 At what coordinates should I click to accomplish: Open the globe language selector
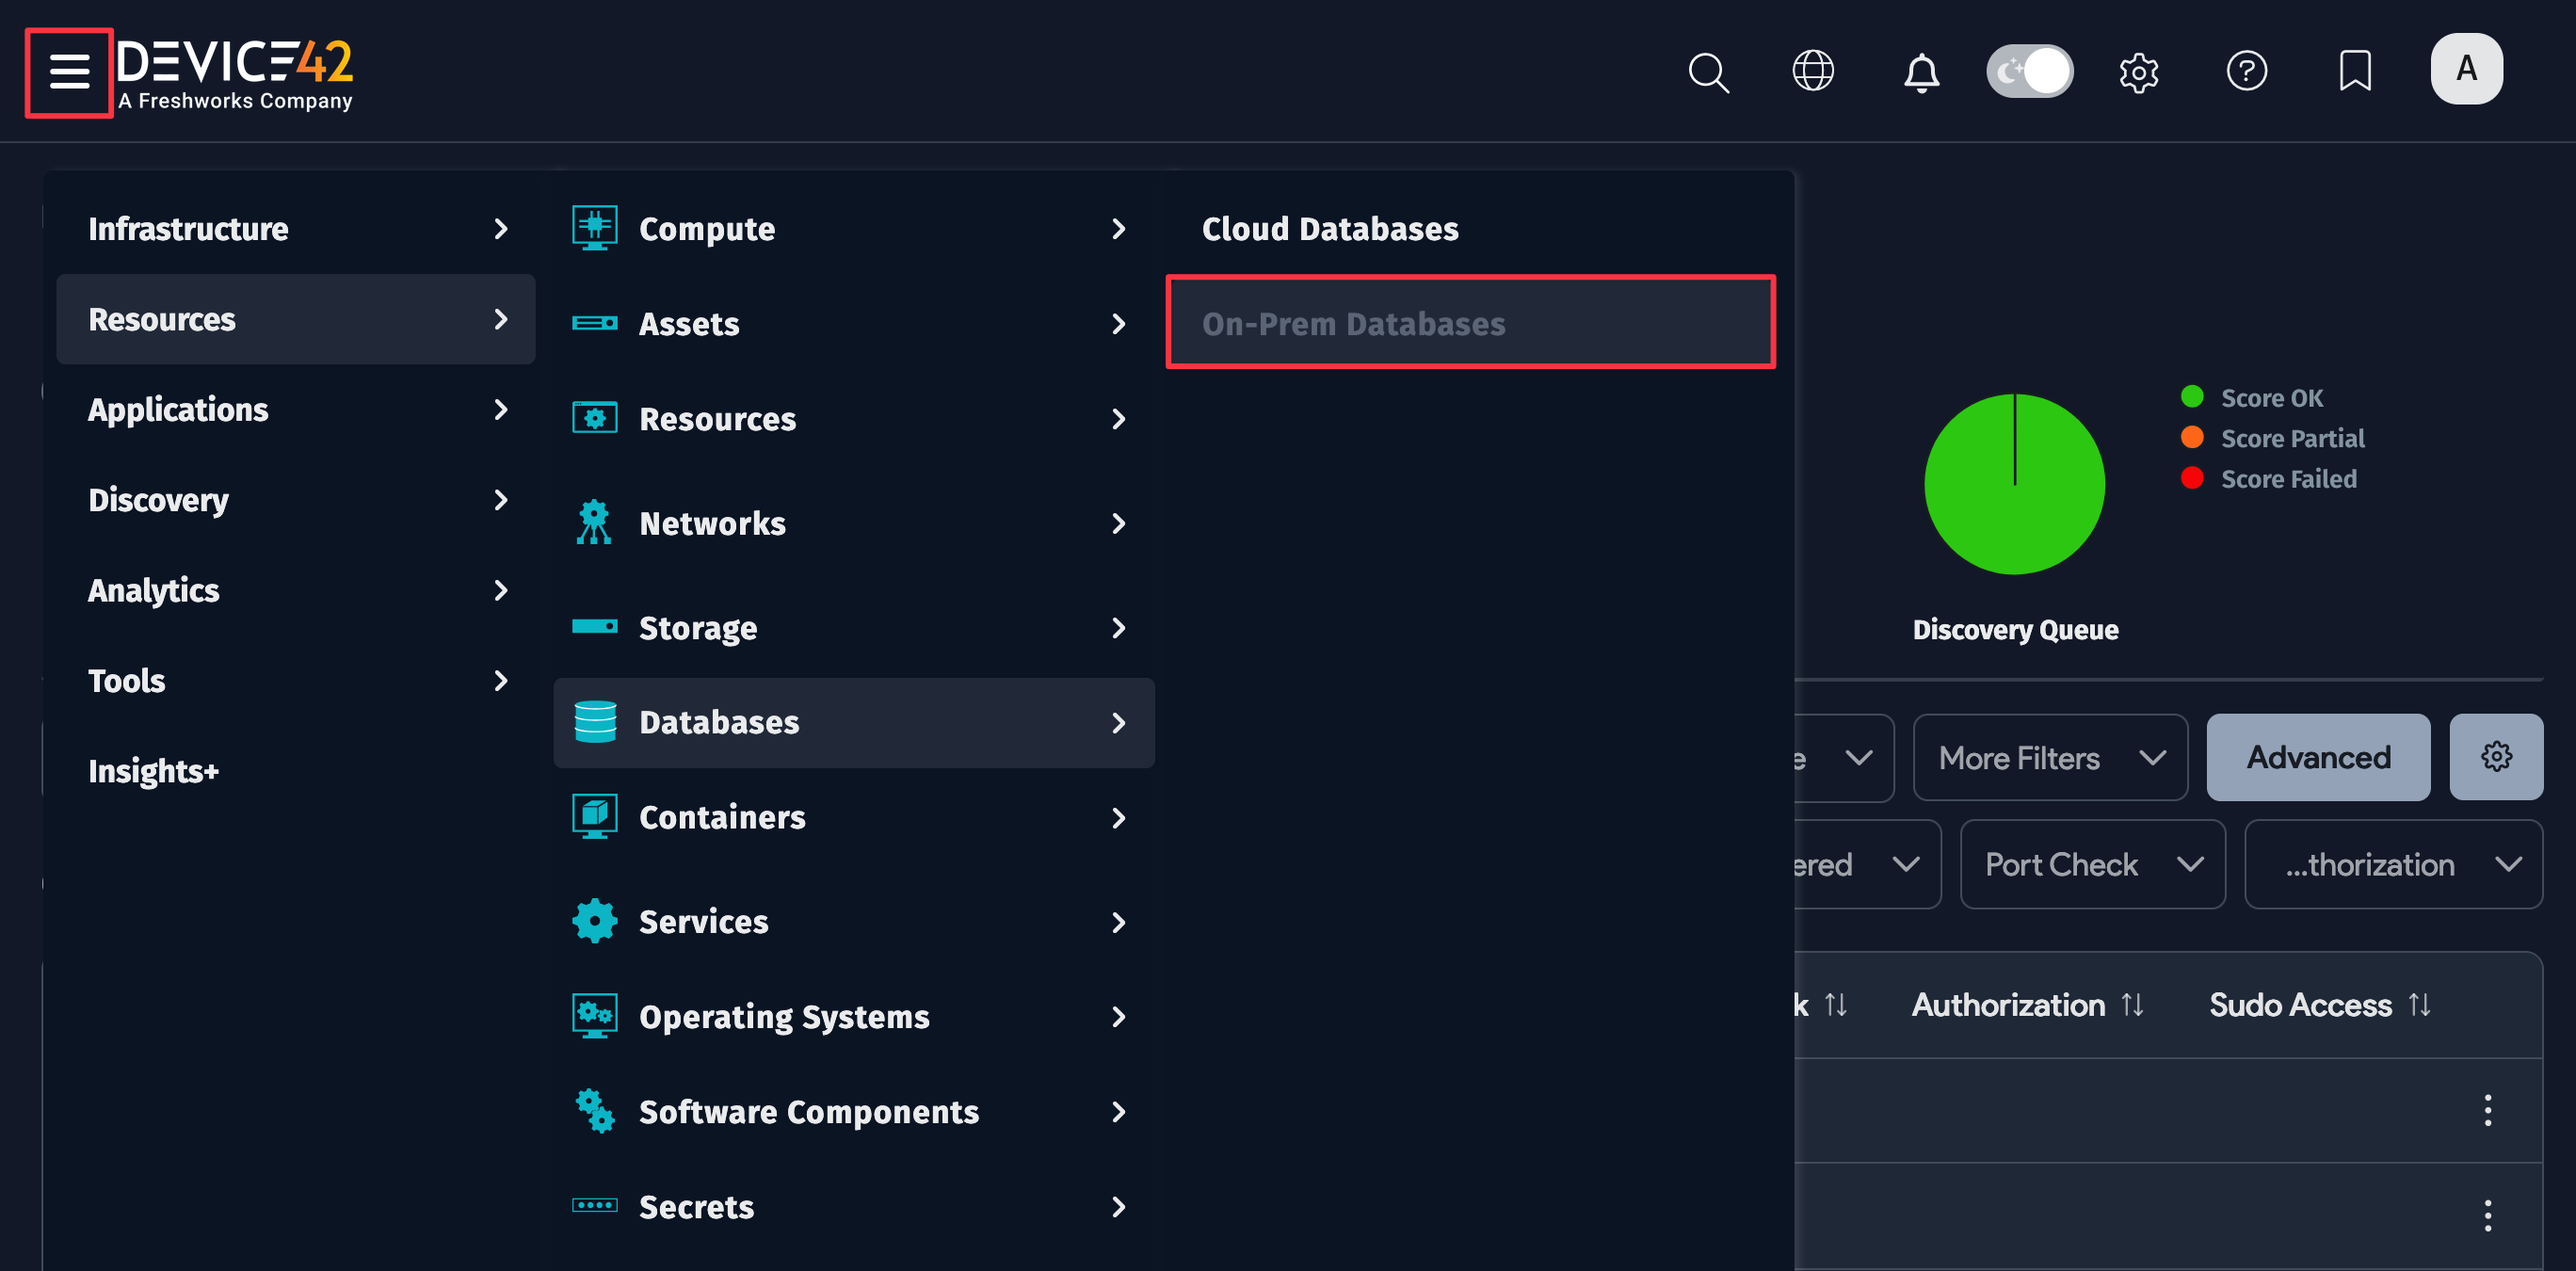tap(1814, 71)
